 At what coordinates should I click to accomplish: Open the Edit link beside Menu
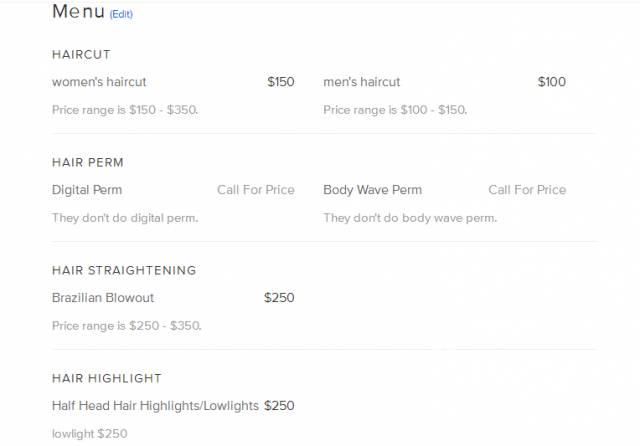[121, 14]
